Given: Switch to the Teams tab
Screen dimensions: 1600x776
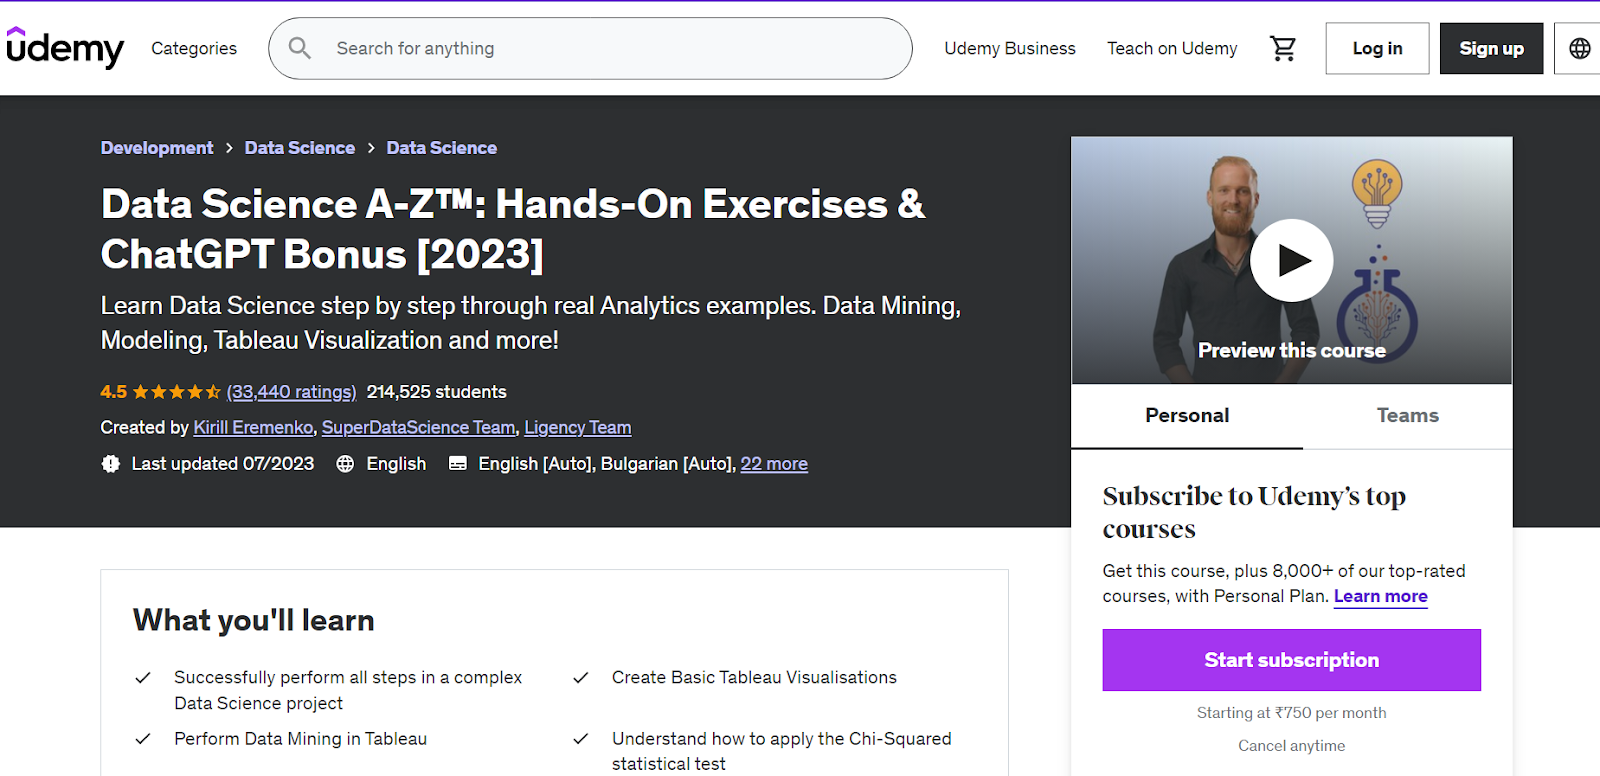Looking at the screenshot, I should (x=1407, y=416).
